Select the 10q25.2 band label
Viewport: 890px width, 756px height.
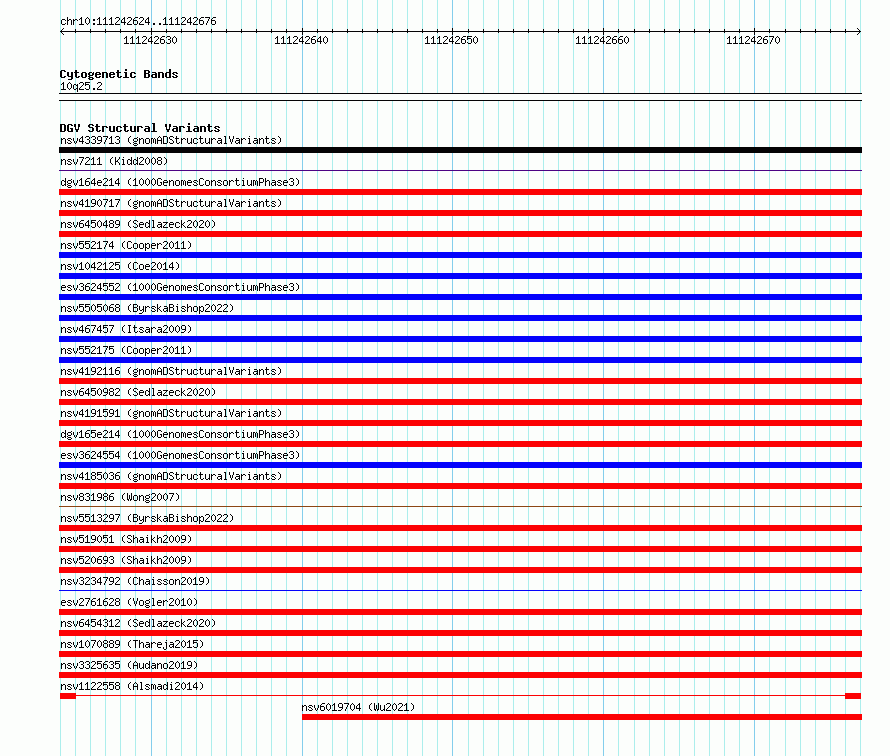click(x=81, y=86)
